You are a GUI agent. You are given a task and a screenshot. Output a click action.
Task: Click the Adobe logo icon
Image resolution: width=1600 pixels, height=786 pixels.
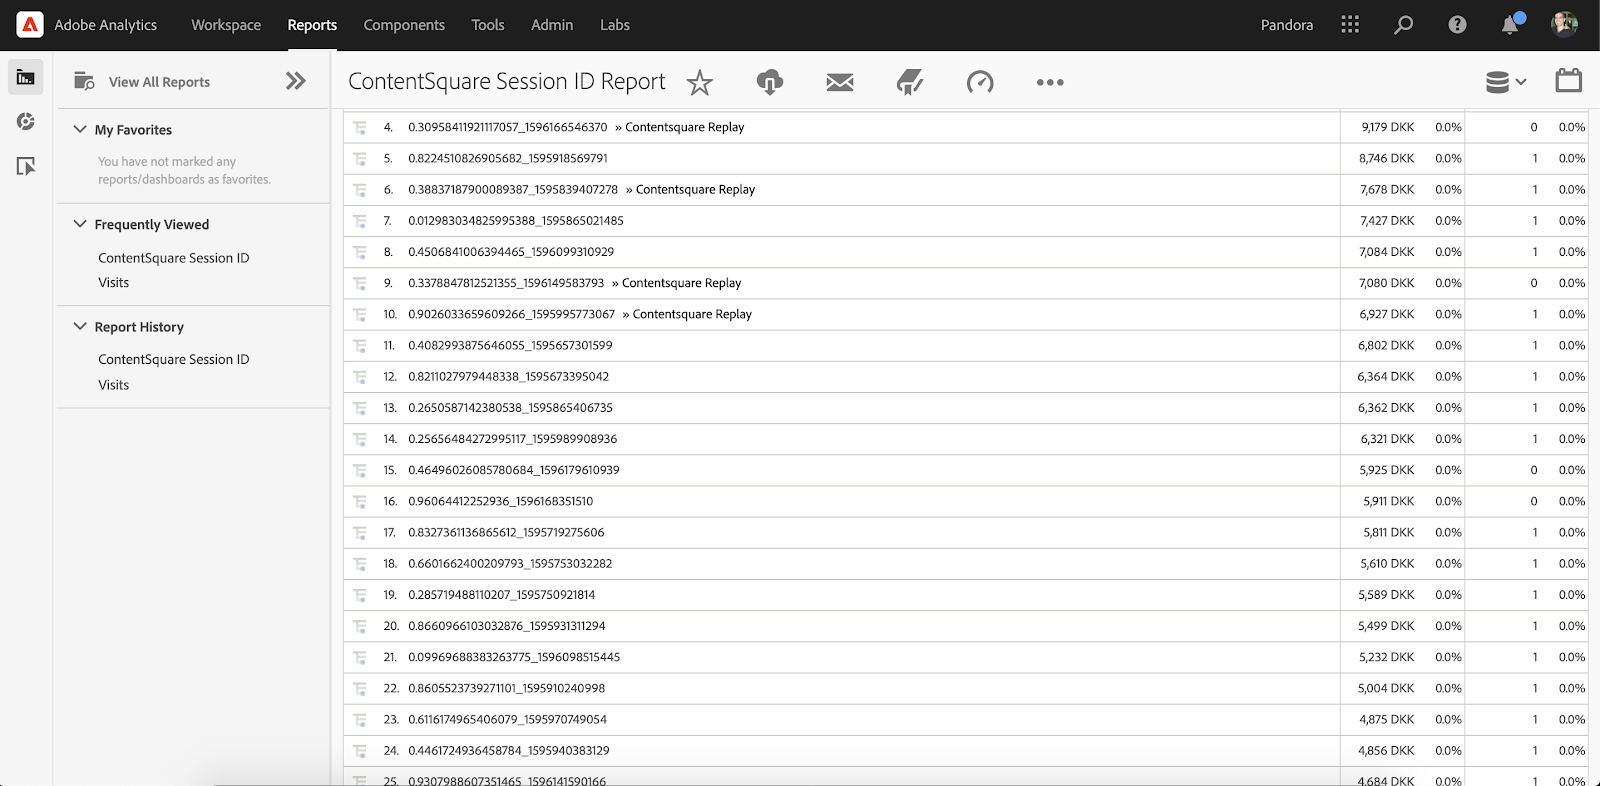point(30,25)
